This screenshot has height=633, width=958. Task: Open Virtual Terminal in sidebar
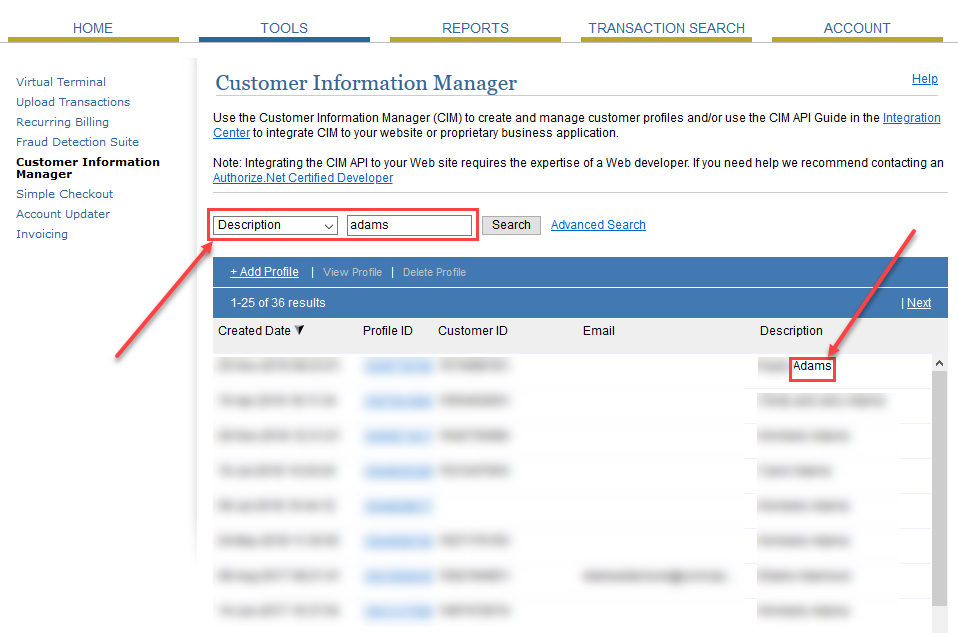(61, 82)
